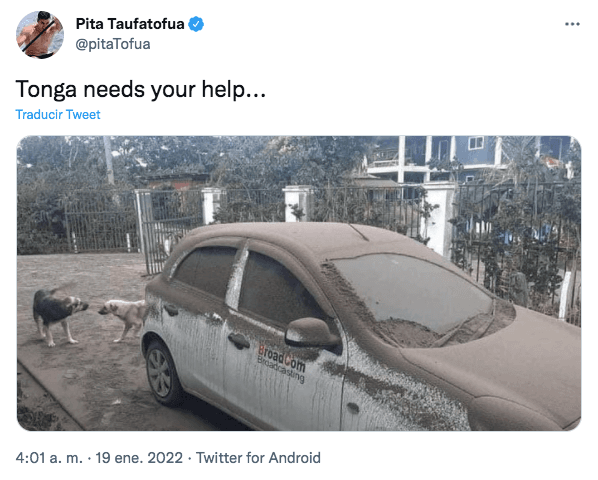This screenshot has width=598, height=480.
Task: Click the dark dog on the left
Action: (x=58, y=315)
